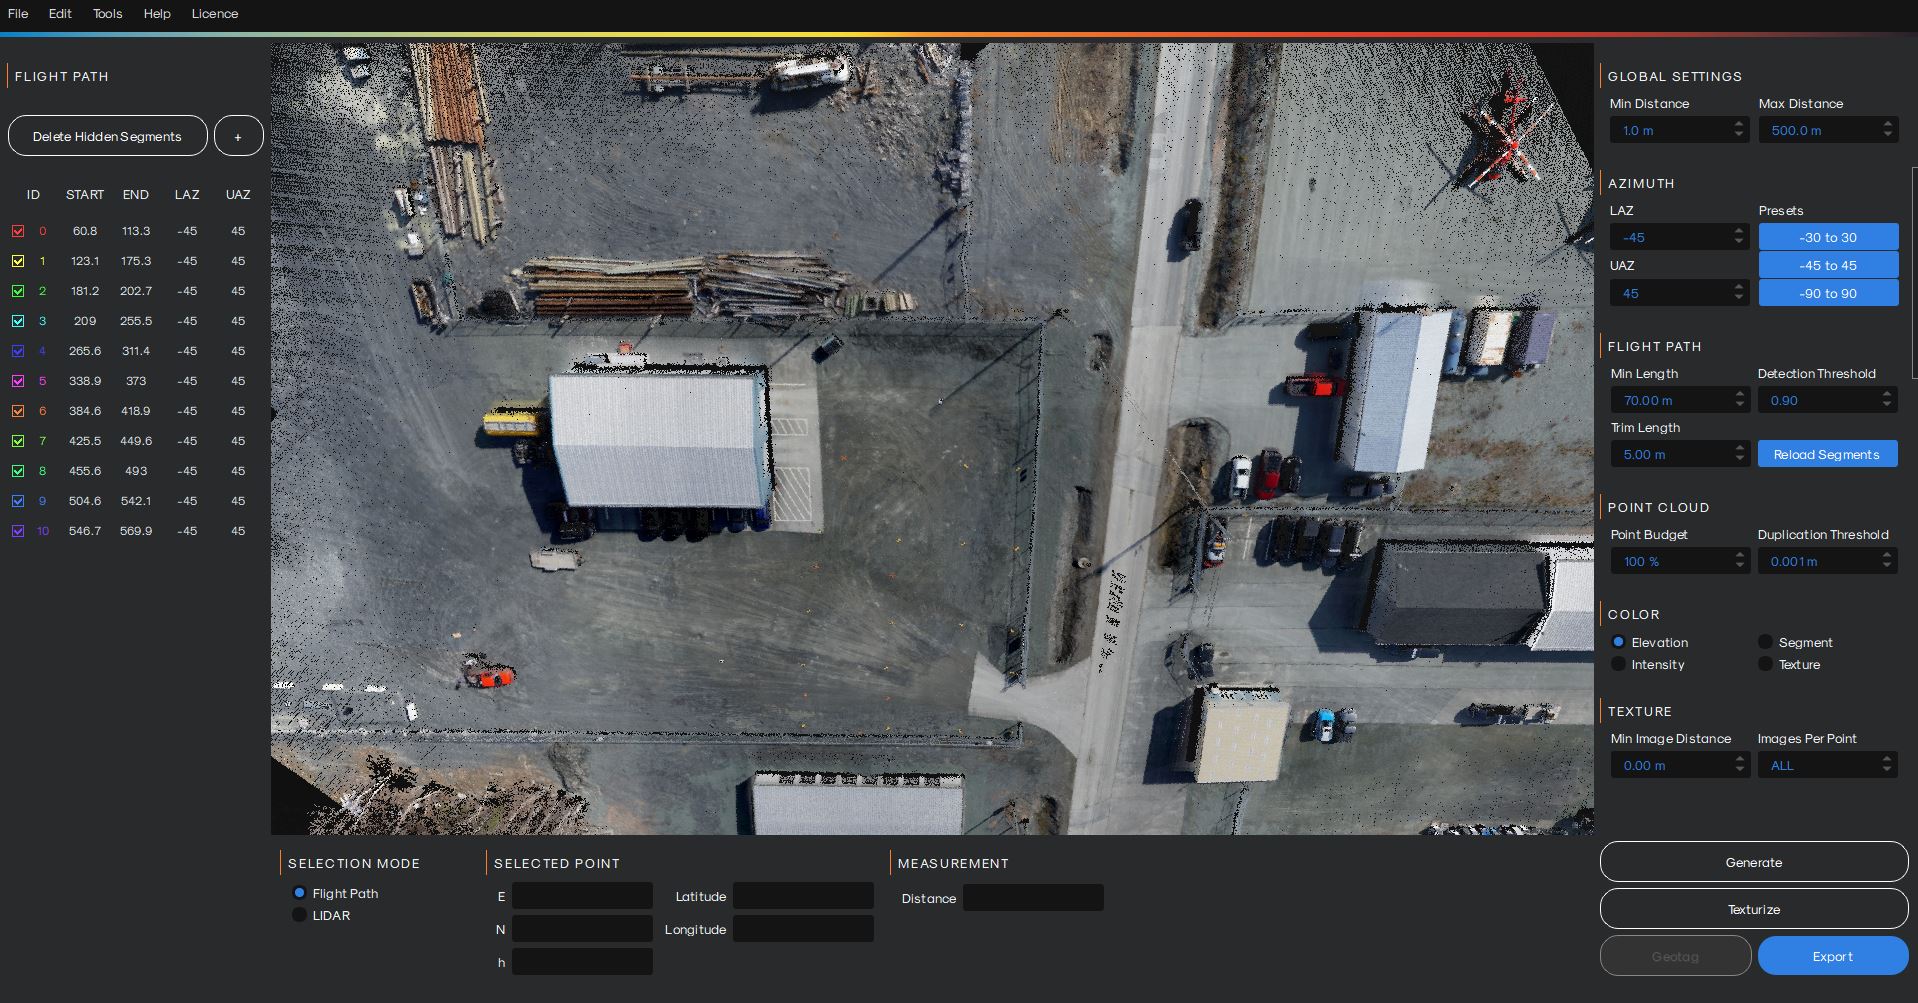Click the Generate button
This screenshot has width=1918, height=1003.
[1752, 861]
